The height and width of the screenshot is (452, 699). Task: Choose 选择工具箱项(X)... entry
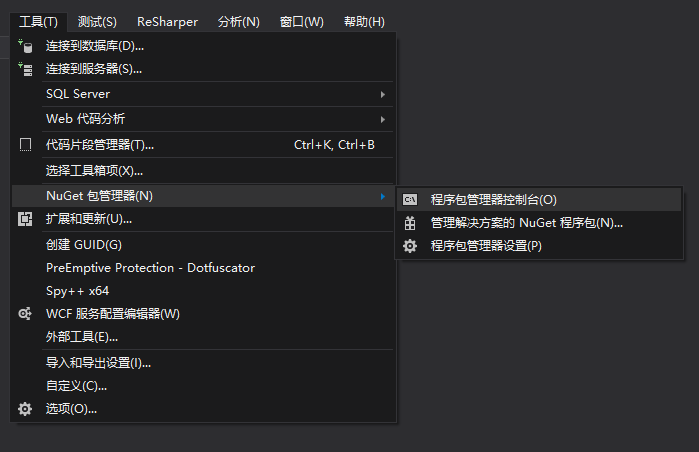tap(203, 171)
